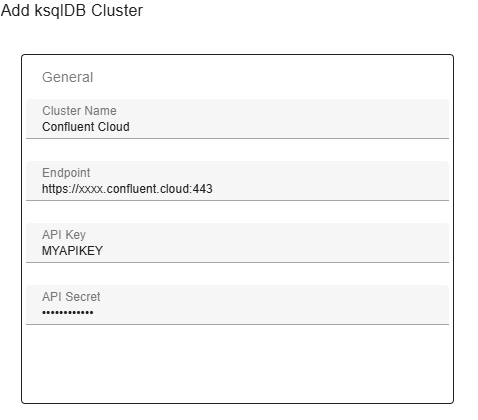Click the Cluster Name input field
Viewport: 478px width, 420px height.
coord(237,119)
